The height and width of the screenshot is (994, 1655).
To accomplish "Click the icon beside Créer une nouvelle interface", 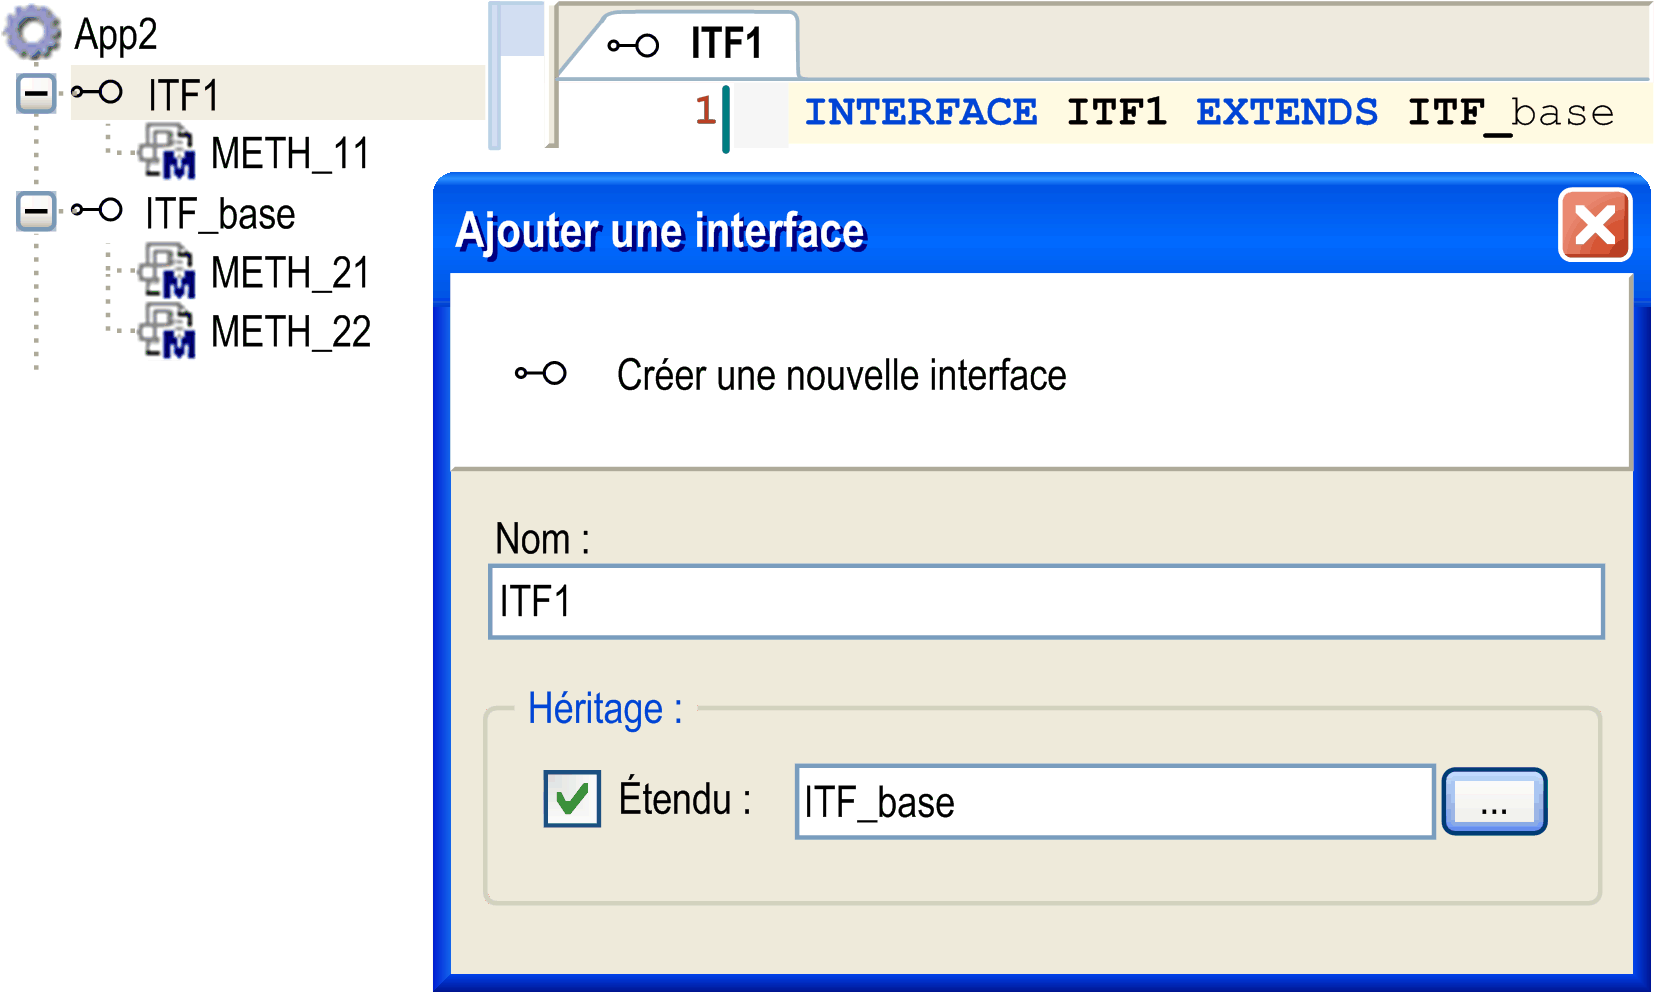I will coord(541,374).
